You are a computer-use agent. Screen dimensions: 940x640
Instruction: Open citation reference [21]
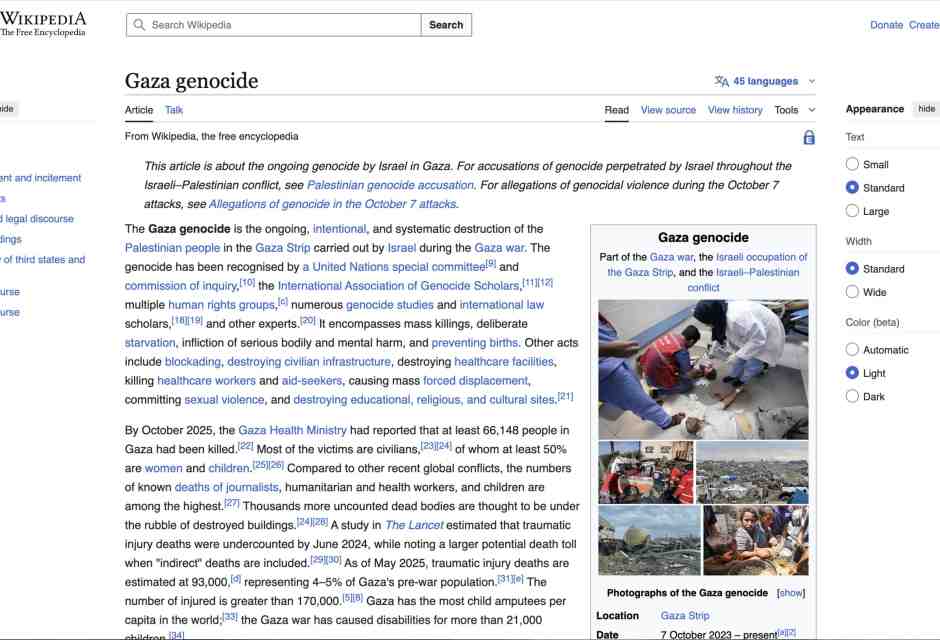pyautogui.click(x=565, y=396)
